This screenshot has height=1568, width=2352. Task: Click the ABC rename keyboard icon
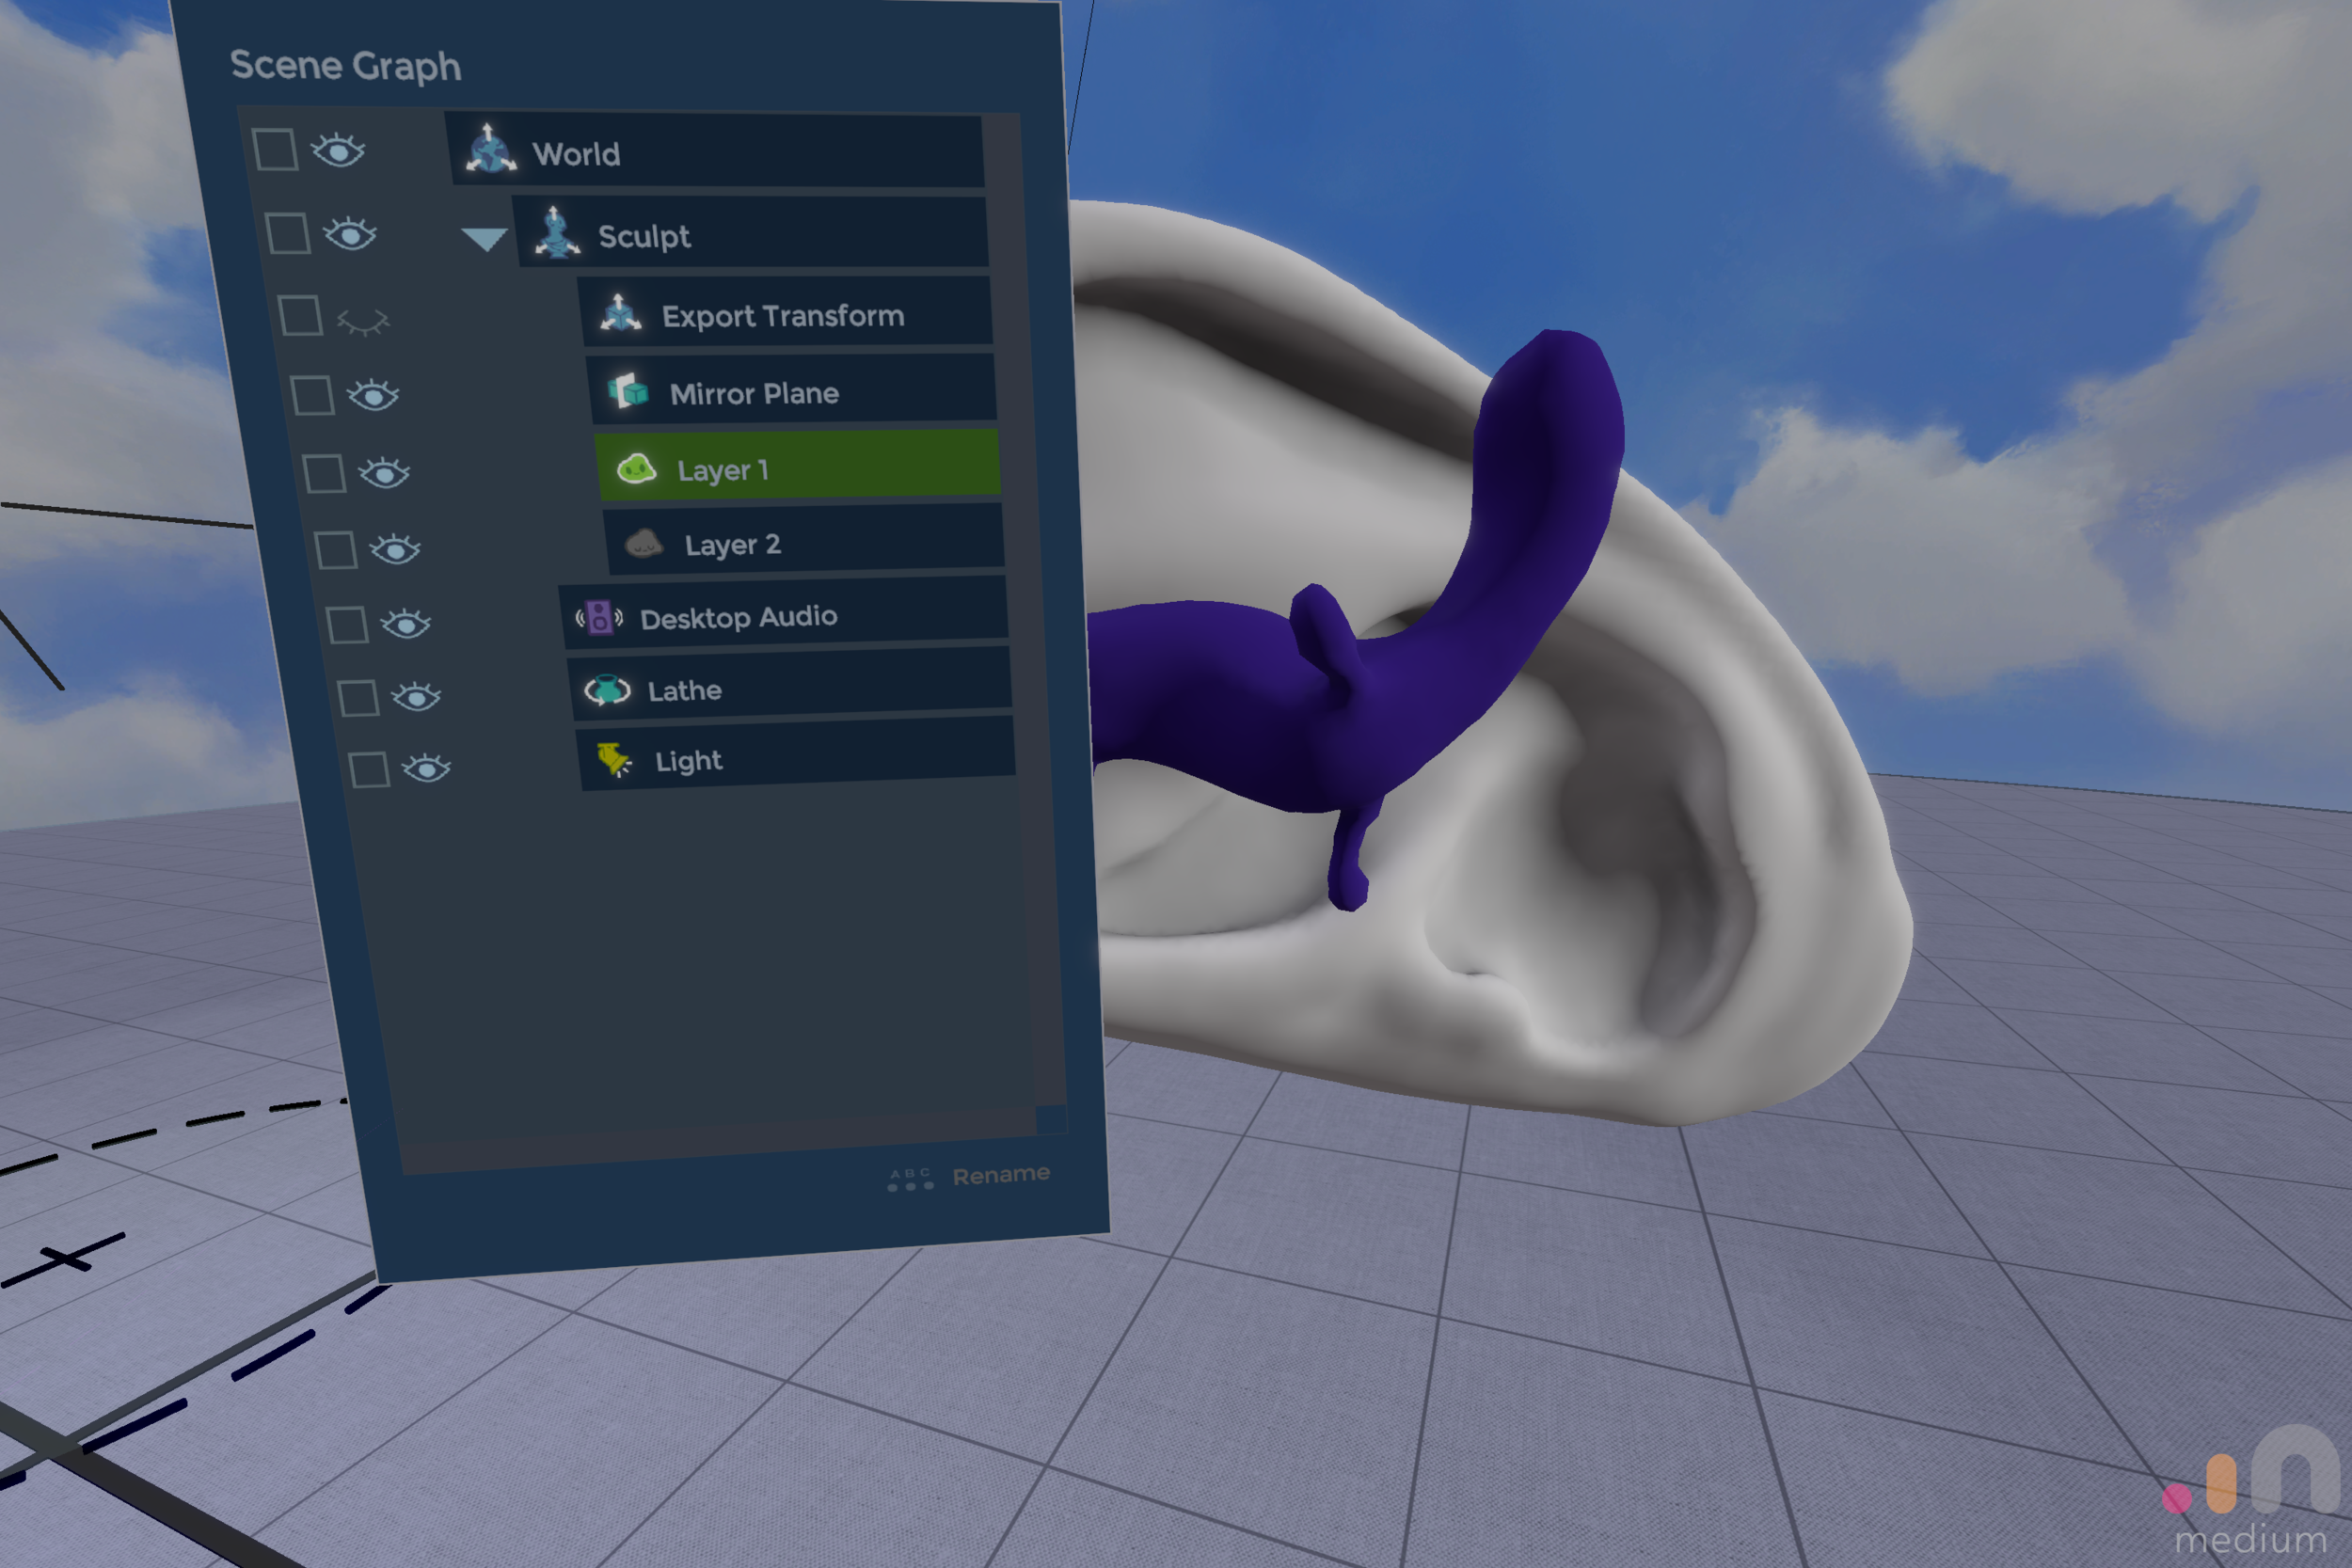(x=910, y=1179)
